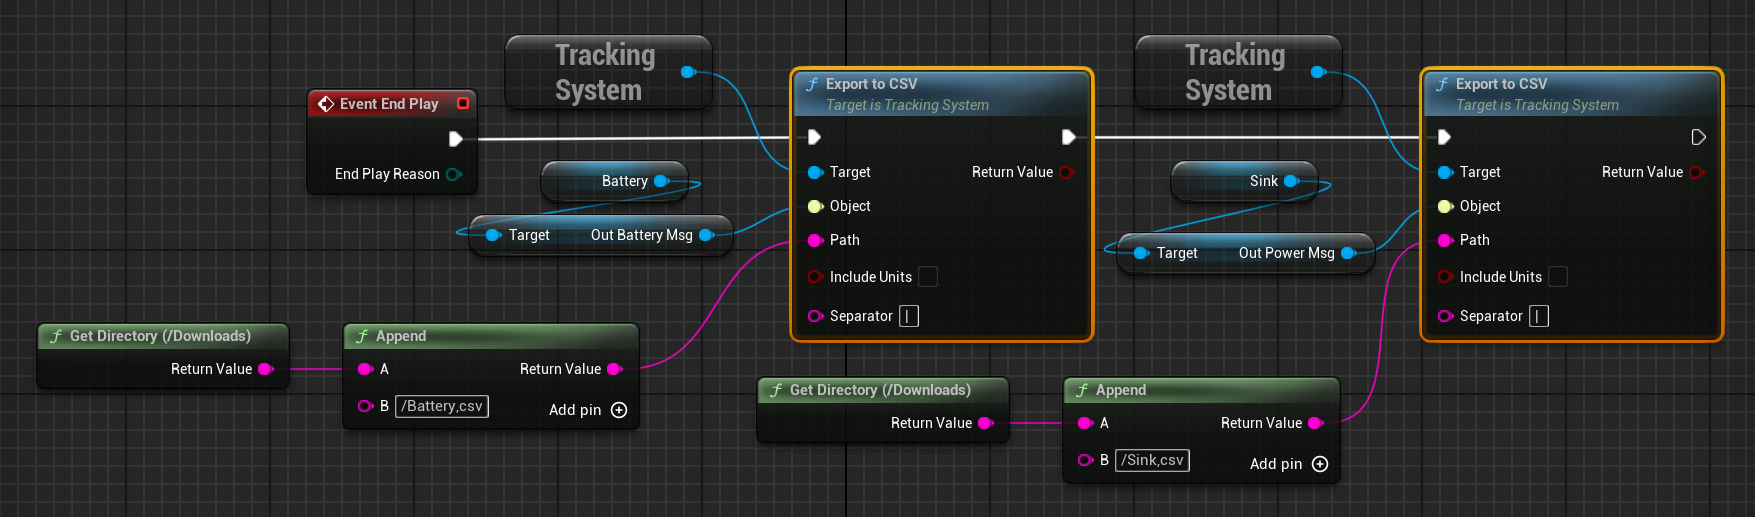The height and width of the screenshot is (517, 1755).
Task: Click the A input pin of the /Sink.csv Append node
Action: (1085, 423)
